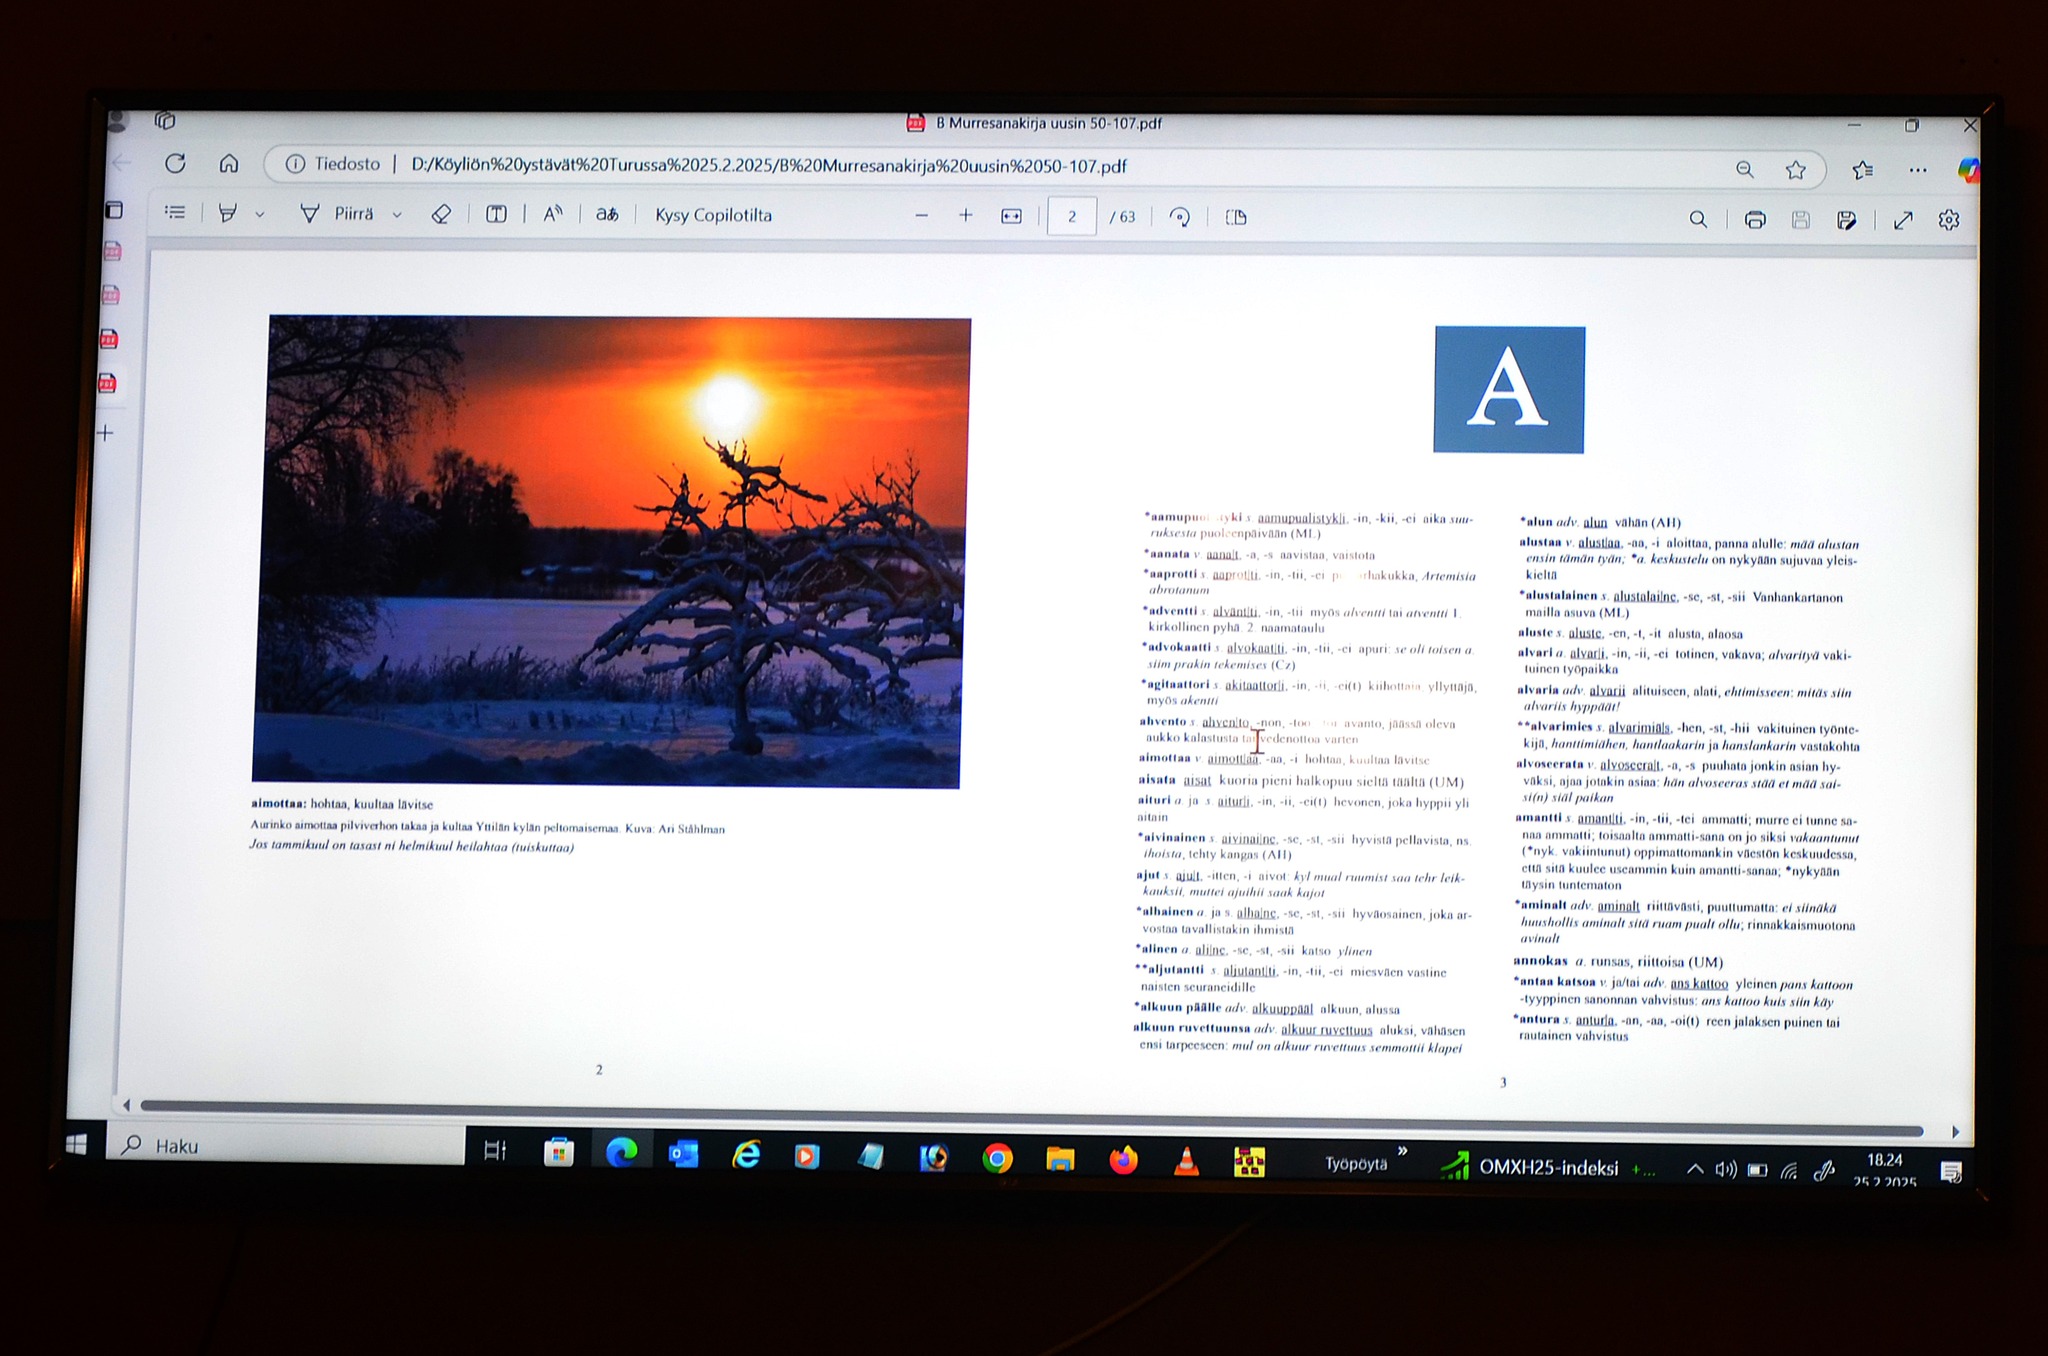Add a text box
The height and width of the screenshot is (1356, 2048).
pos(496,215)
